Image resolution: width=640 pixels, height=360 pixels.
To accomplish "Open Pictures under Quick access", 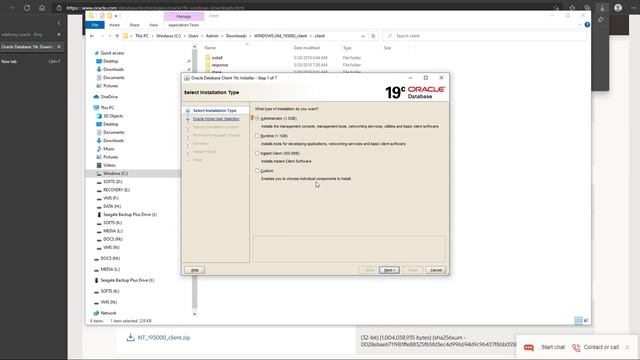I will (110, 86).
